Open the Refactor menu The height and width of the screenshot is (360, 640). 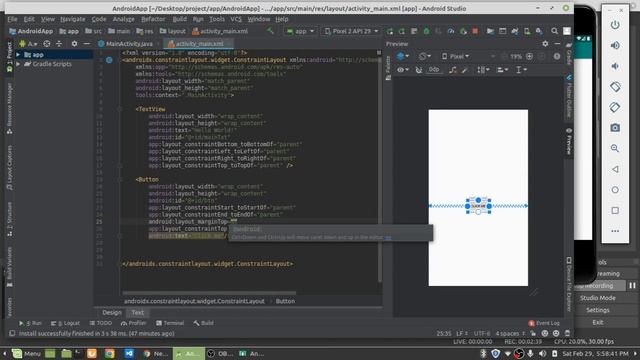pyautogui.click(x=153, y=19)
